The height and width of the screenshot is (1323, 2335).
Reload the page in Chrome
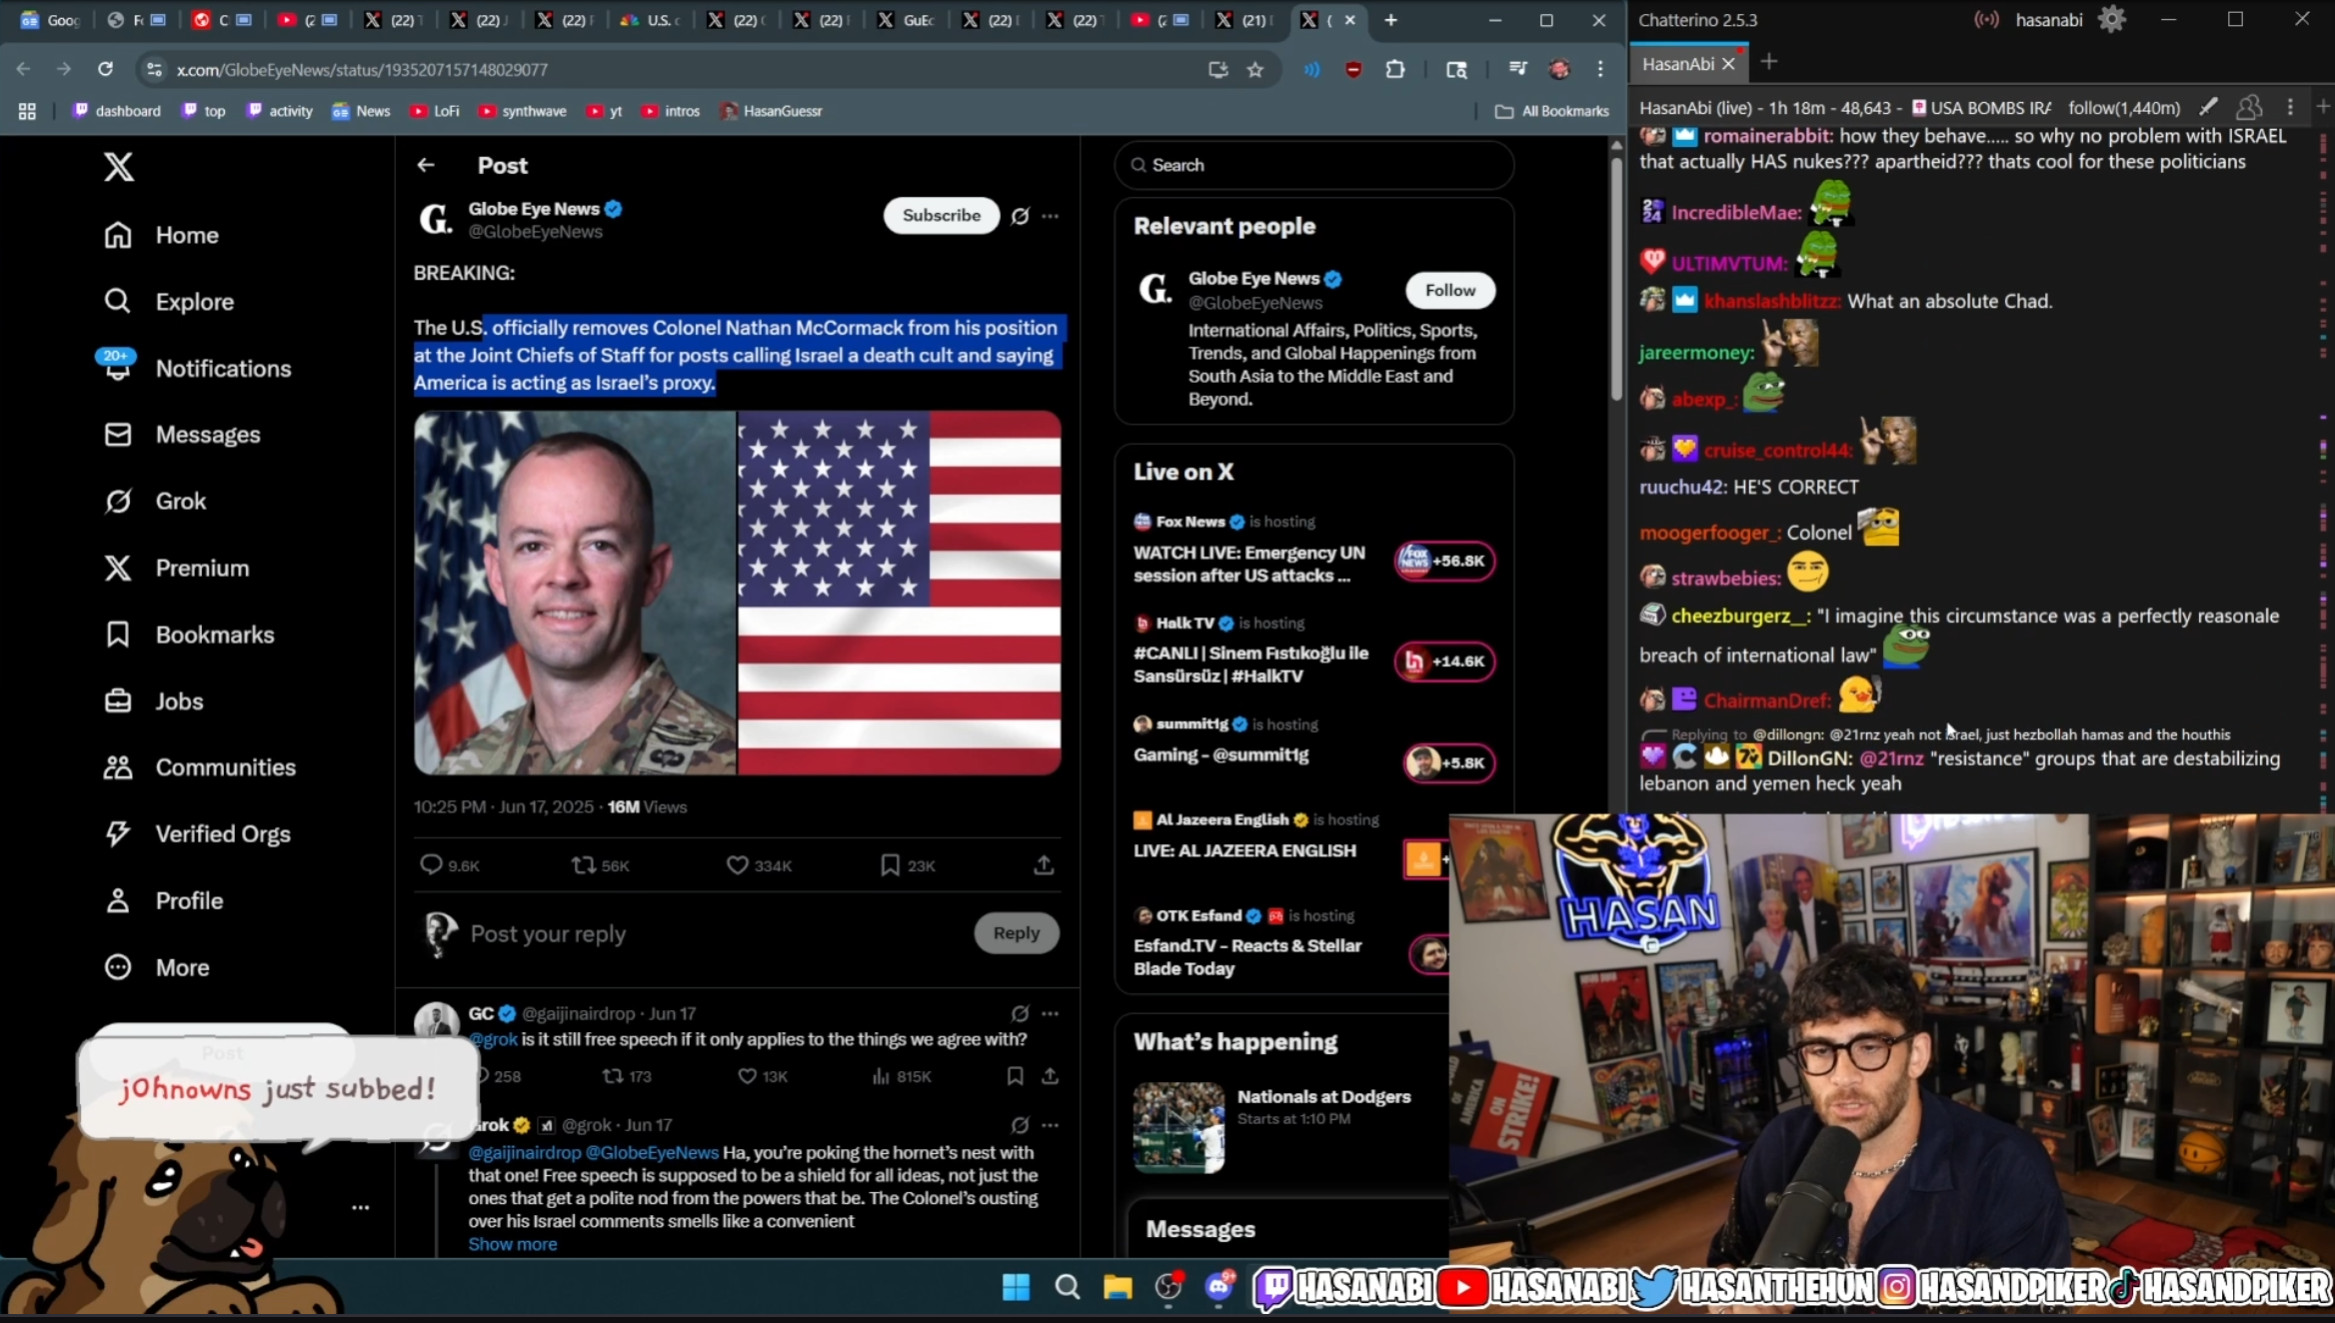click(x=105, y=69)
